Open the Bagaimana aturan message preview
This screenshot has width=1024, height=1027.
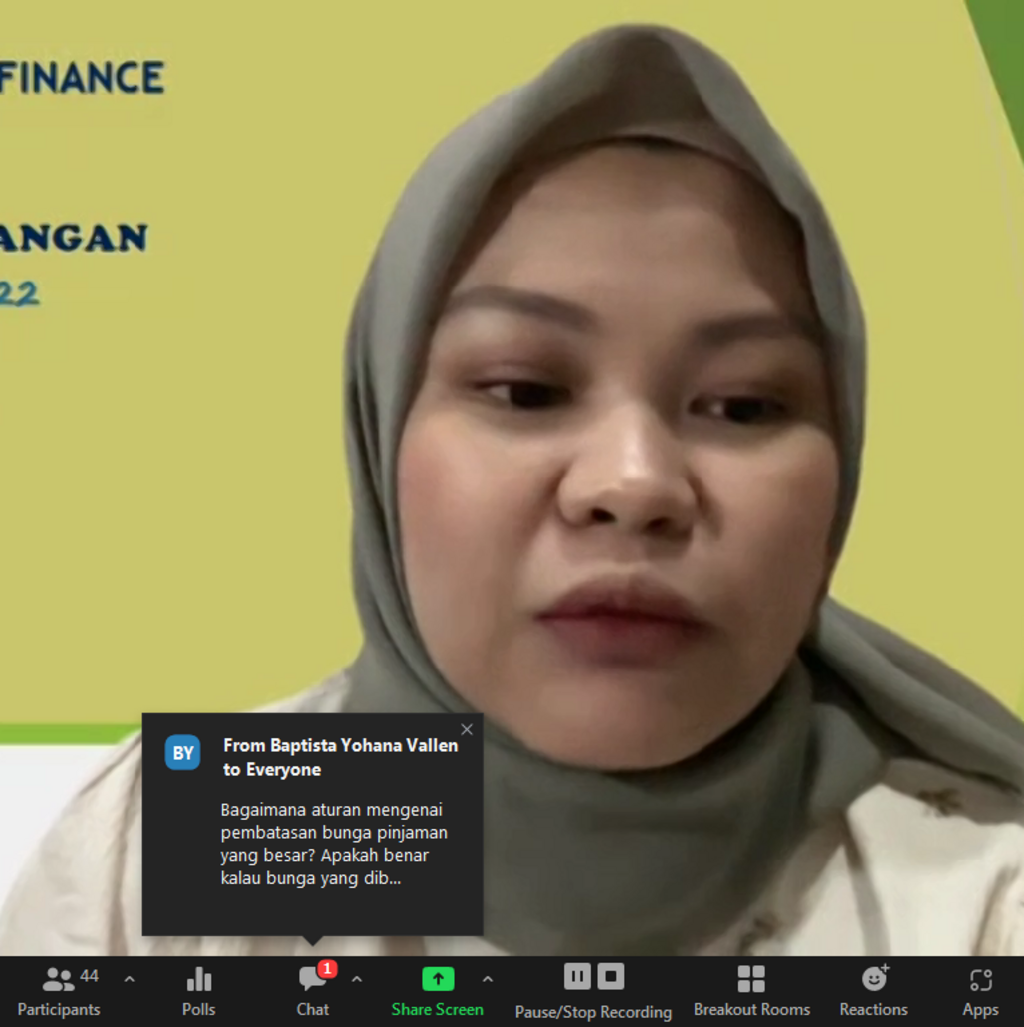pyautogui.click(x=333, y=844)
